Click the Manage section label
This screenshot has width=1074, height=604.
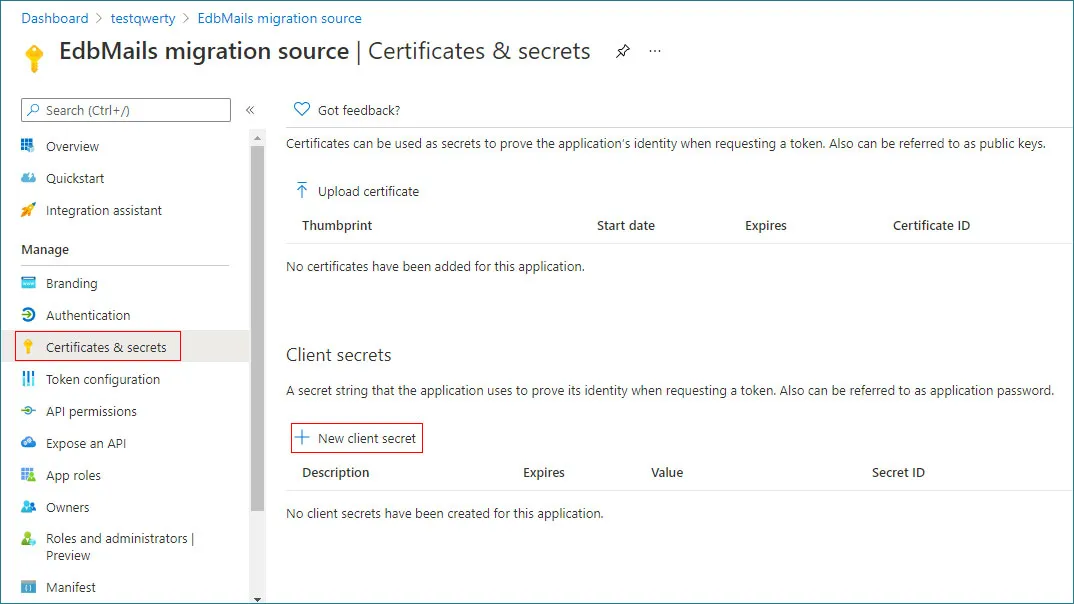click(45, 249)
